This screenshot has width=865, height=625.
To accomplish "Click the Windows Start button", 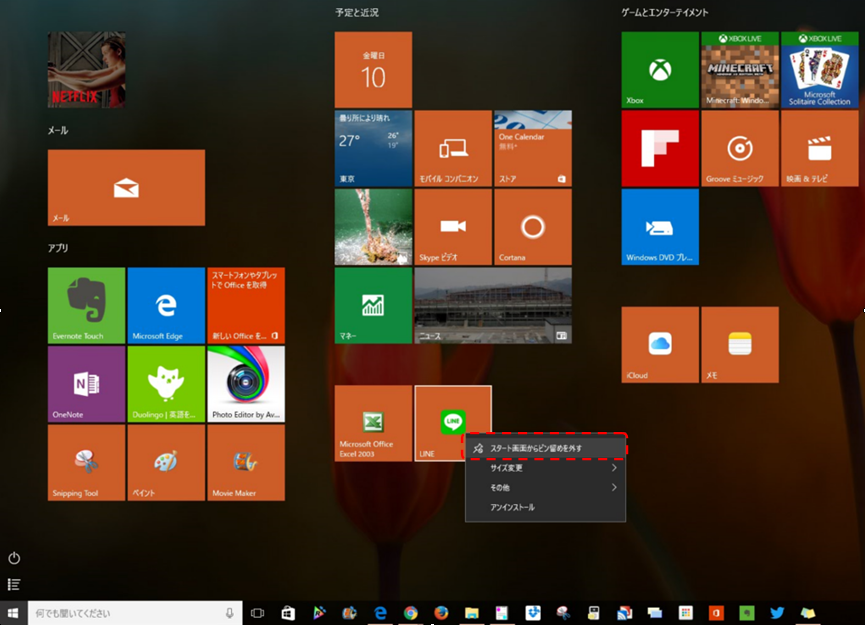I will pos(13,613).
